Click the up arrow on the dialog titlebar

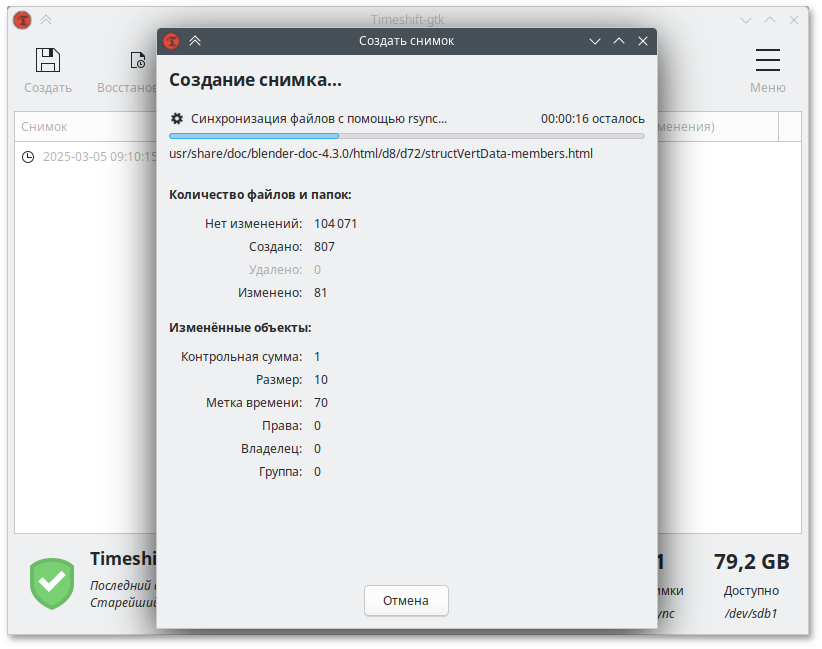(x=619, y=41)
